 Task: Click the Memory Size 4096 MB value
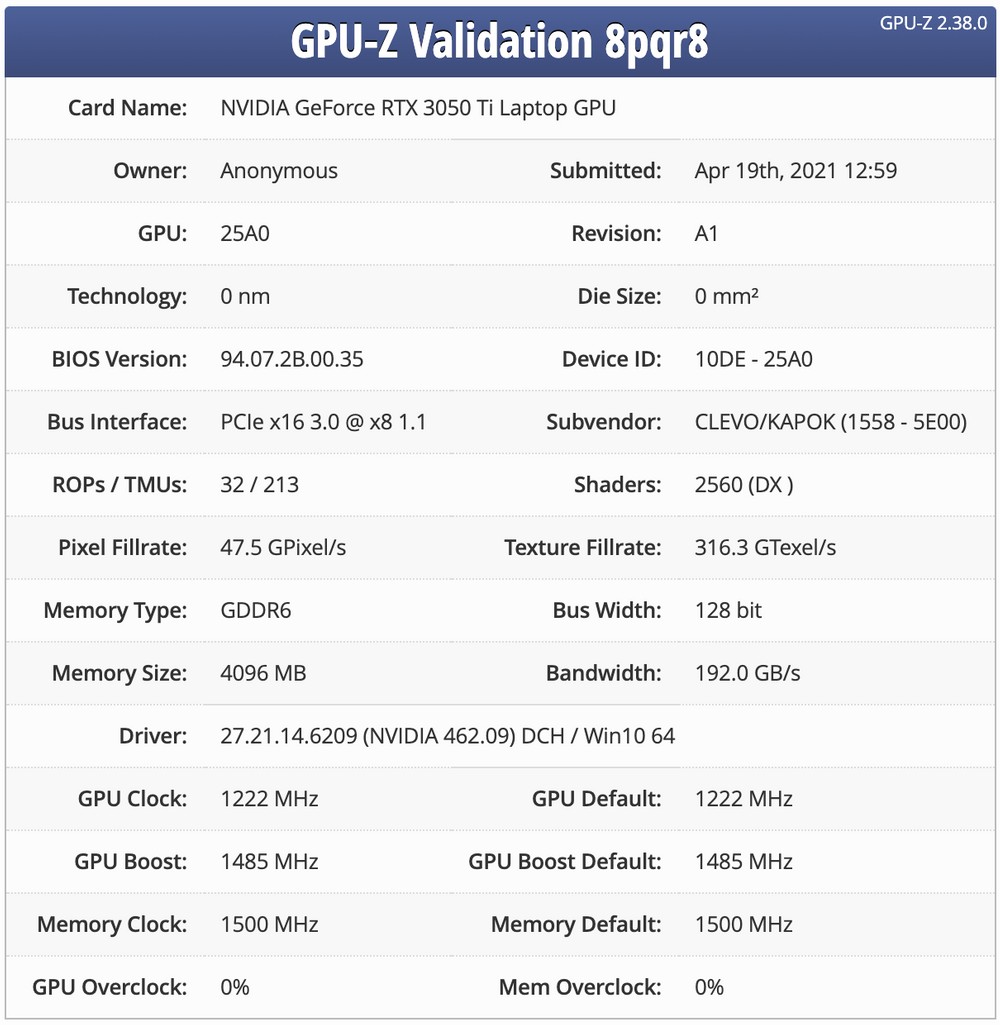coord(263,673)
